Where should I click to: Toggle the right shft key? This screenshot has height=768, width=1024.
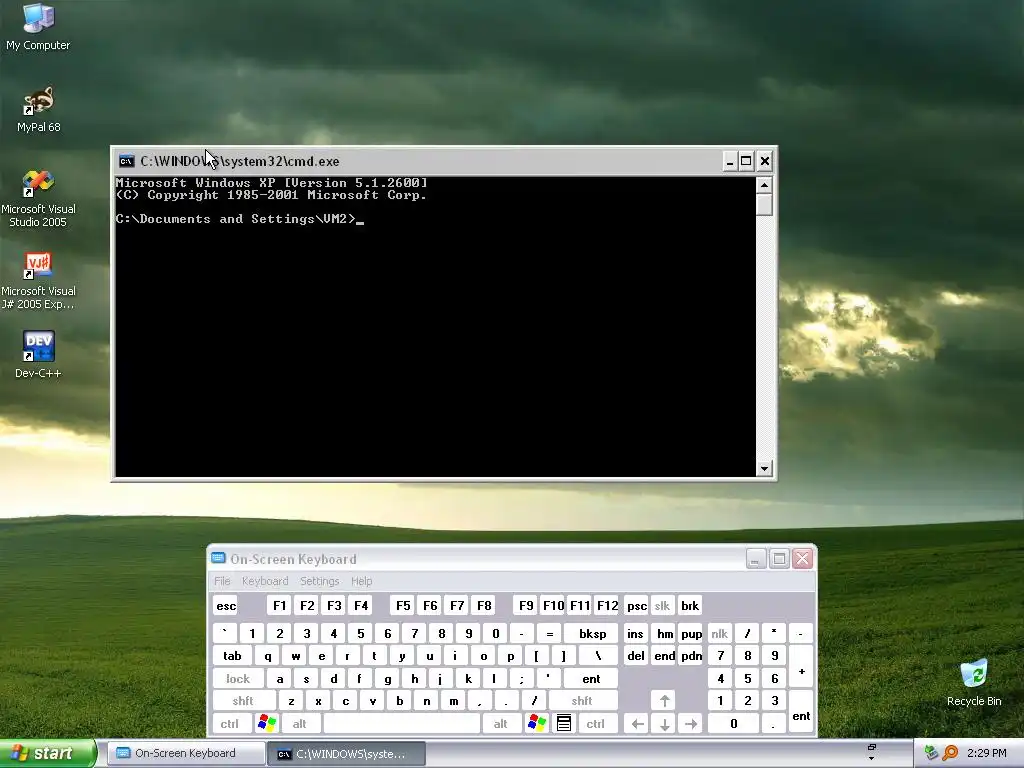pyautogui.click(x=582, y=701)
